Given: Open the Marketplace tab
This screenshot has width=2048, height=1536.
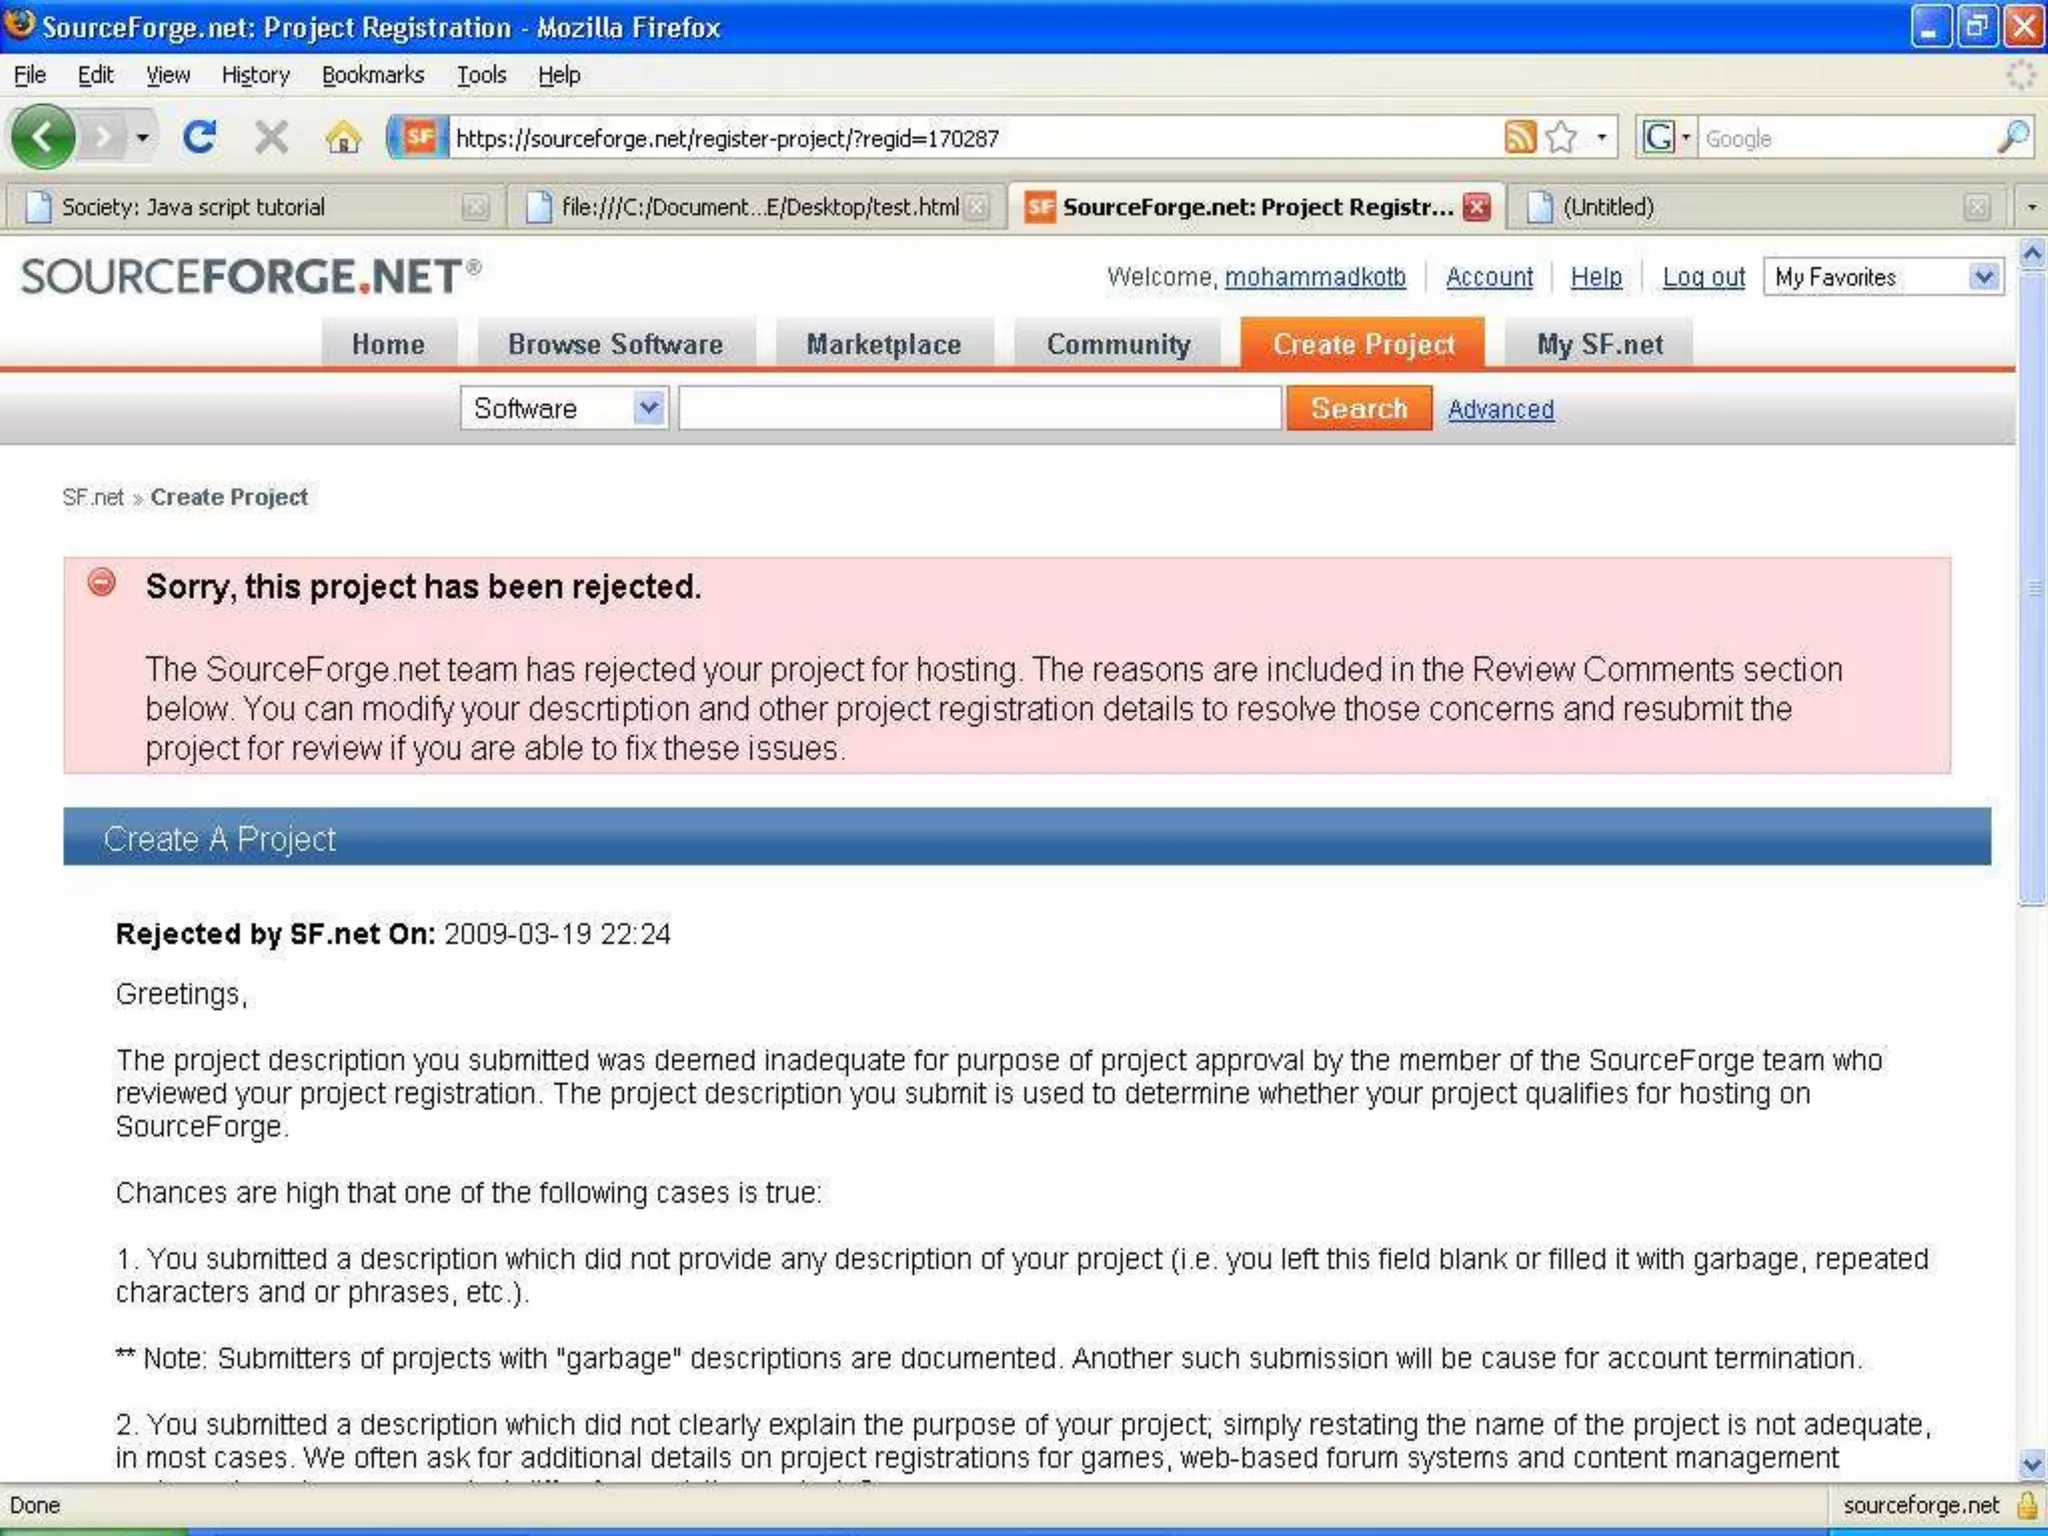Looking at the screenshot, I should coord(884,344).
